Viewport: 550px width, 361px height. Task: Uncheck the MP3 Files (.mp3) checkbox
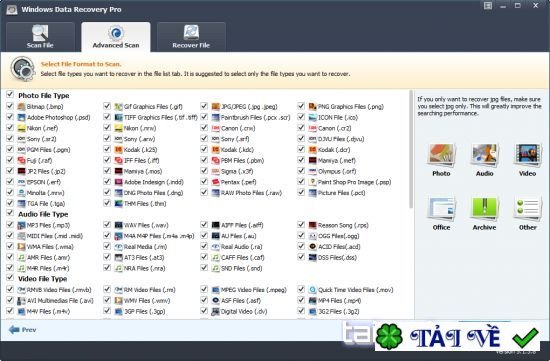(x=10, y=224)
